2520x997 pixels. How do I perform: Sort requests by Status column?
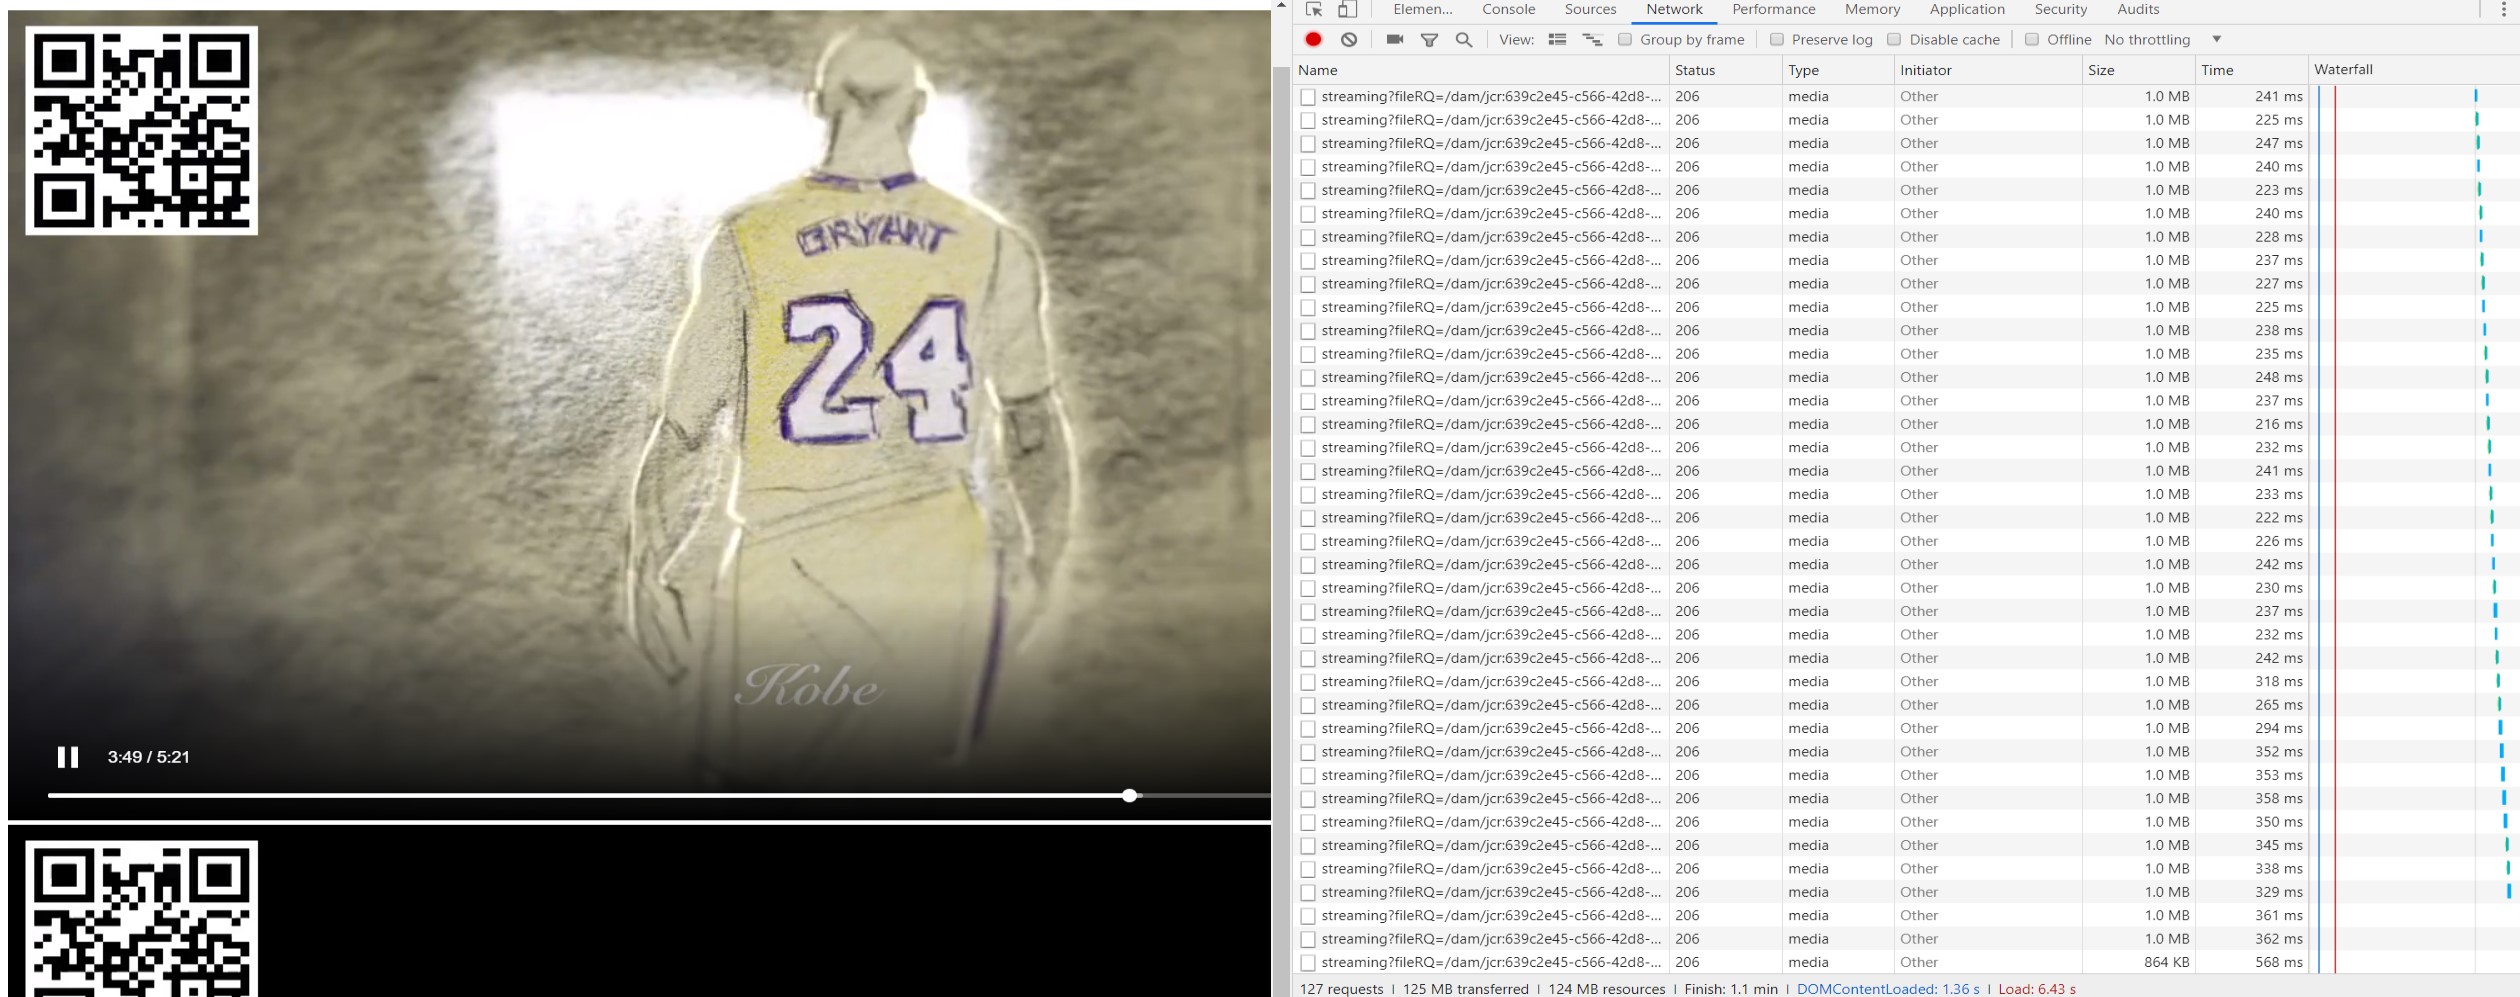[x=1725, y=70]
